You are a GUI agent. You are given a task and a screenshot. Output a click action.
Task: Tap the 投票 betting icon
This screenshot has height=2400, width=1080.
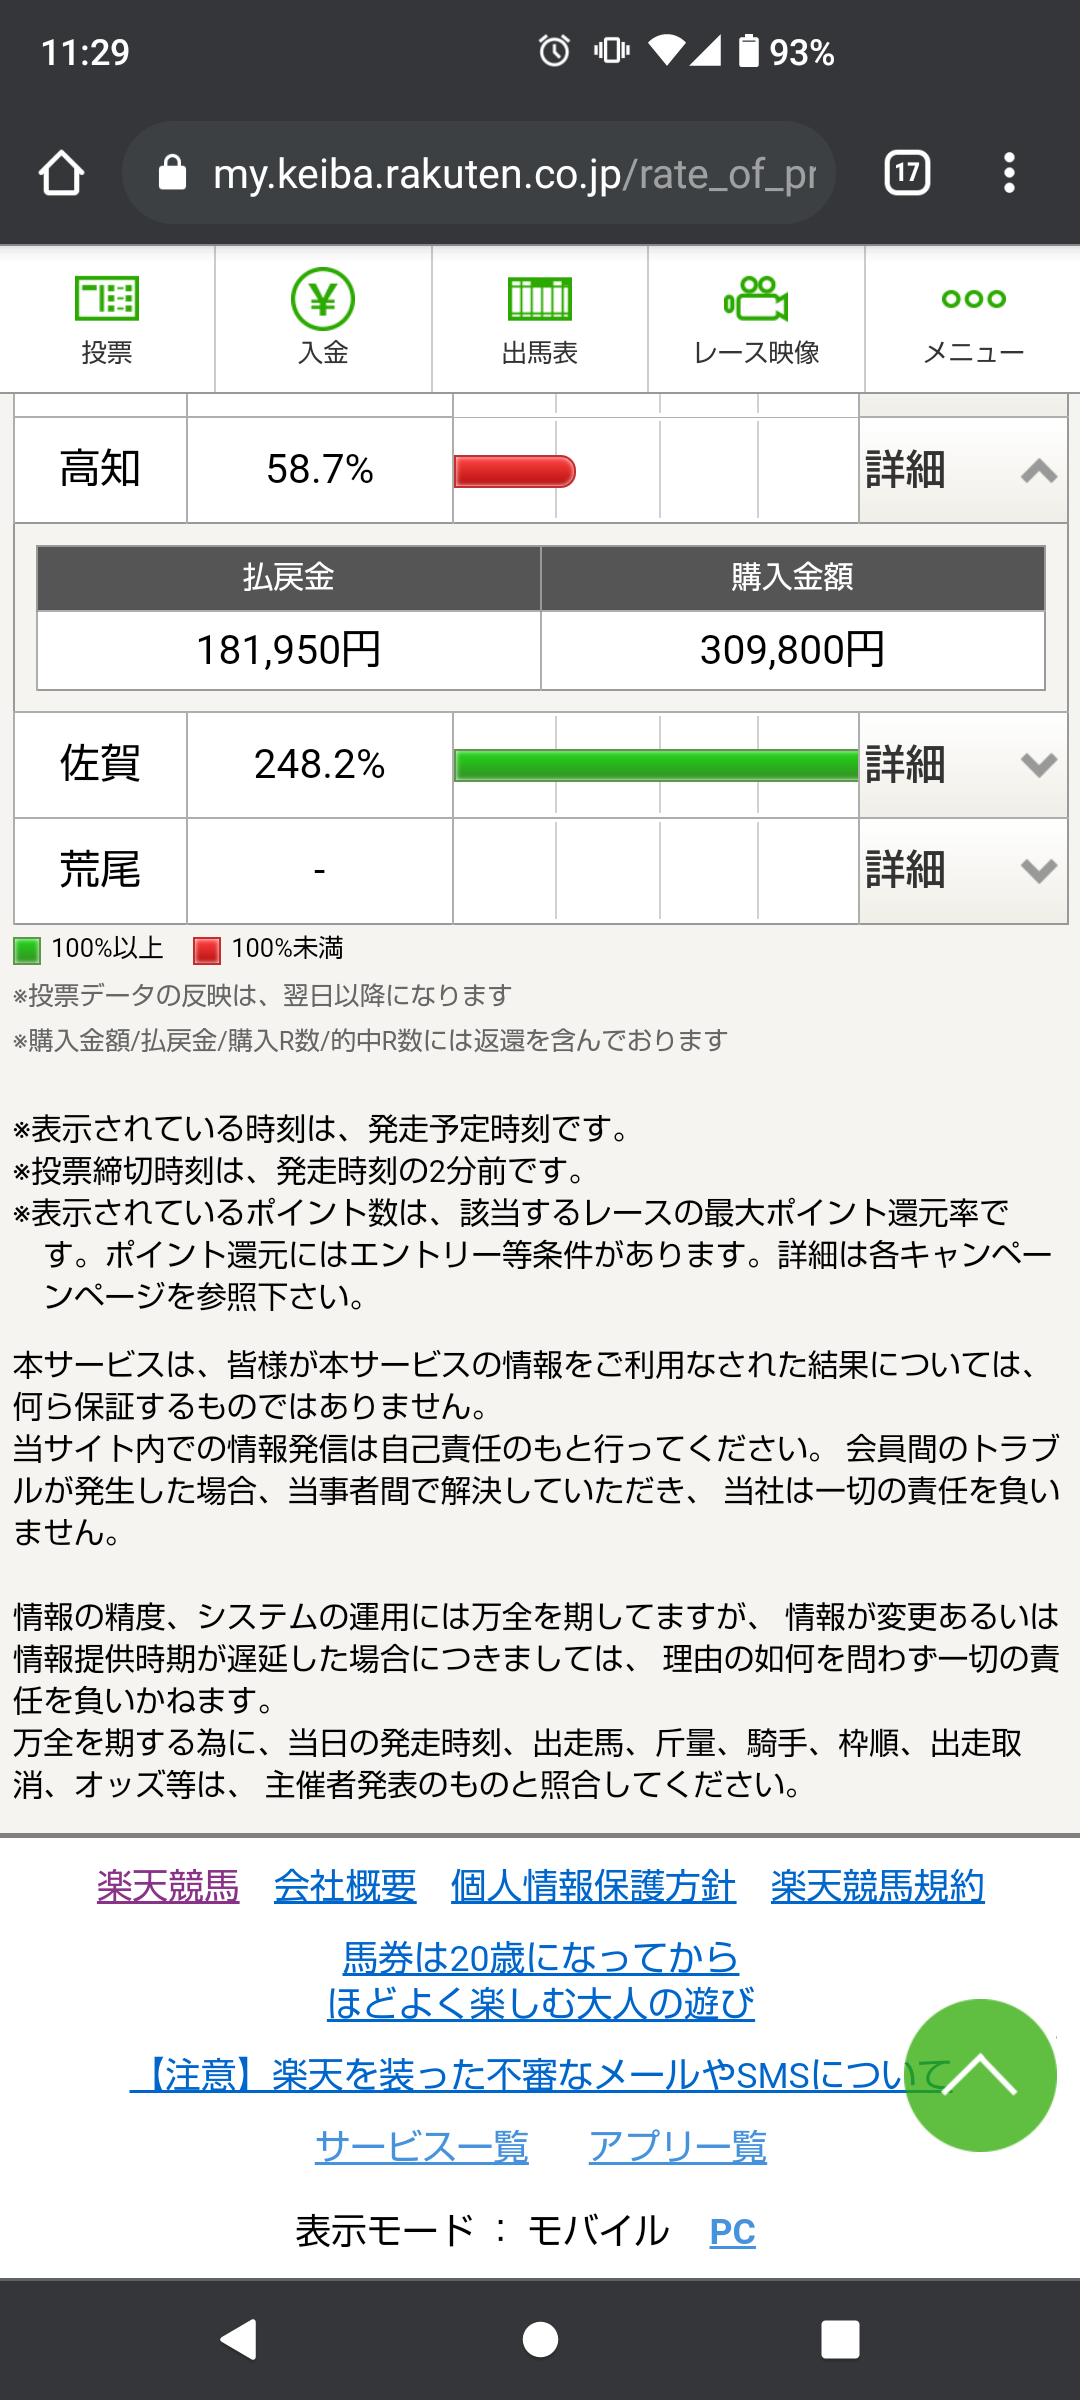click(107, 300)
